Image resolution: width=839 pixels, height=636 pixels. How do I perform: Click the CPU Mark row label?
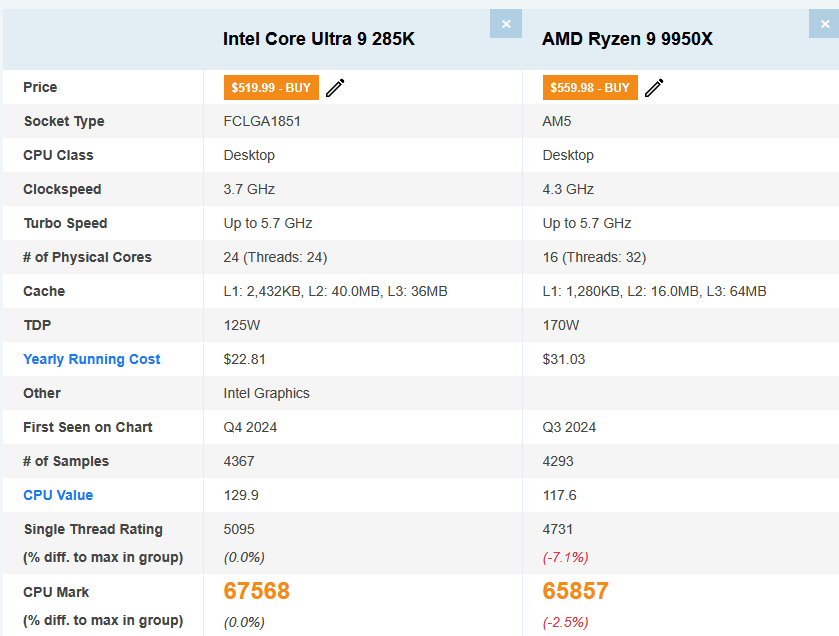point(56,592)
